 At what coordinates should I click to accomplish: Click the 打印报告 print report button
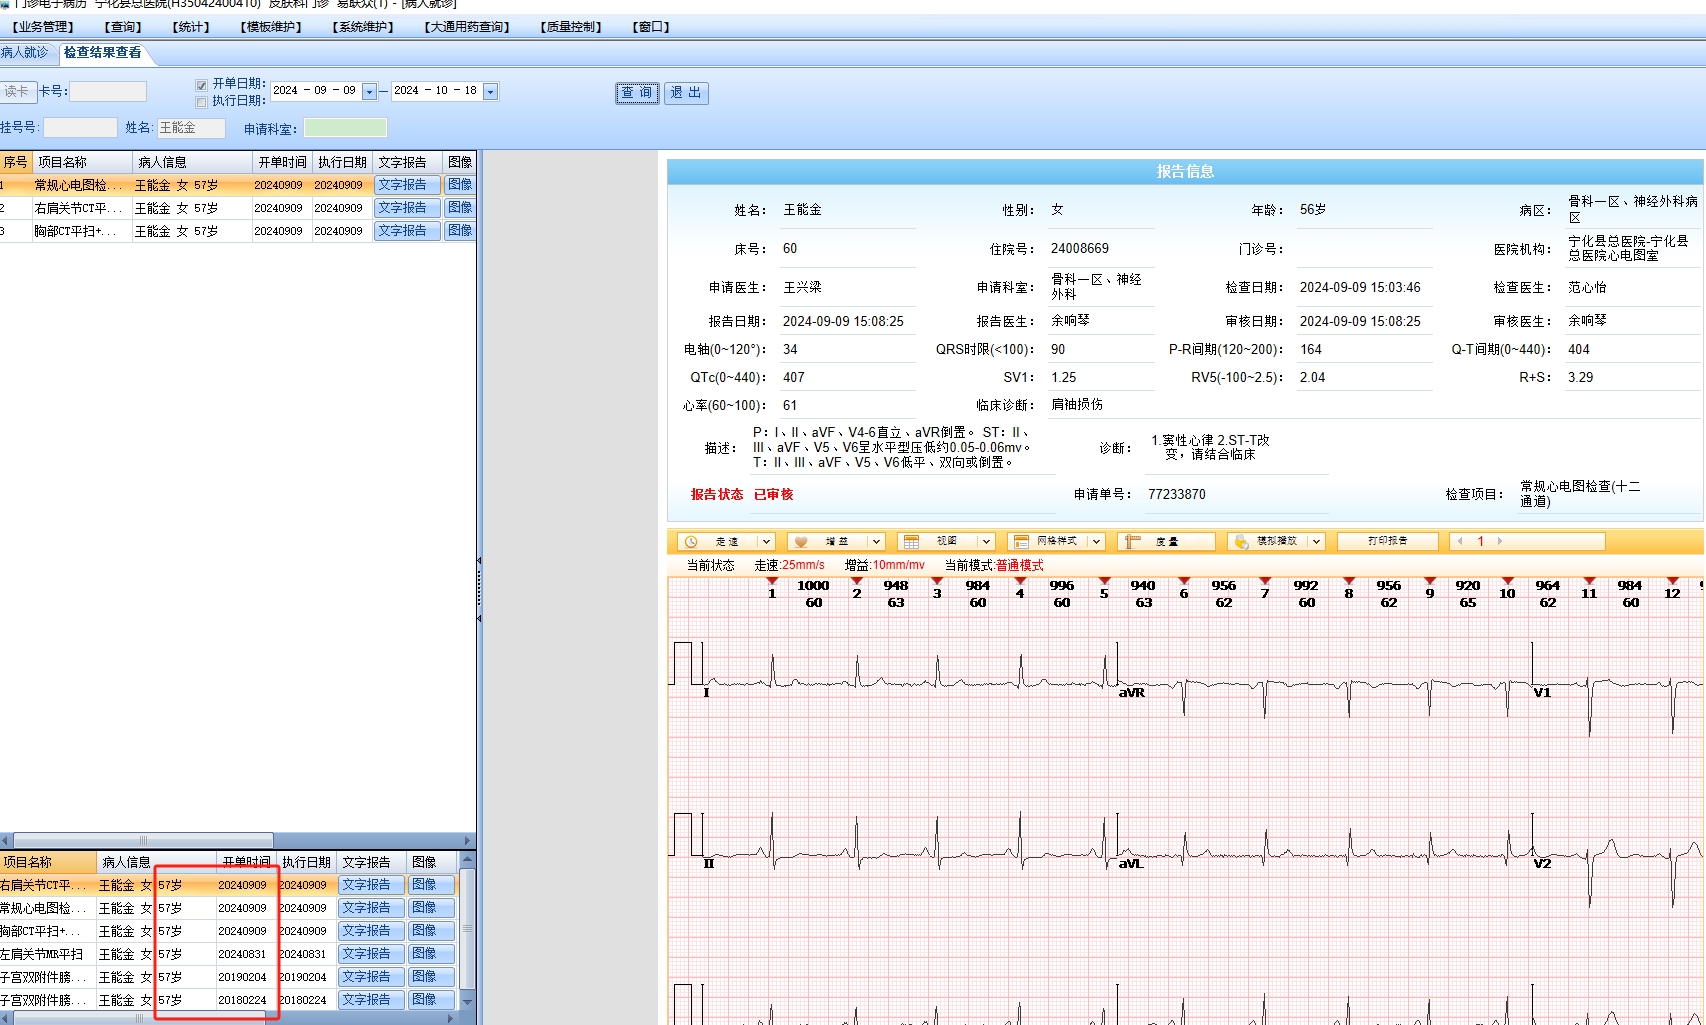click(x=1387, y=541)
